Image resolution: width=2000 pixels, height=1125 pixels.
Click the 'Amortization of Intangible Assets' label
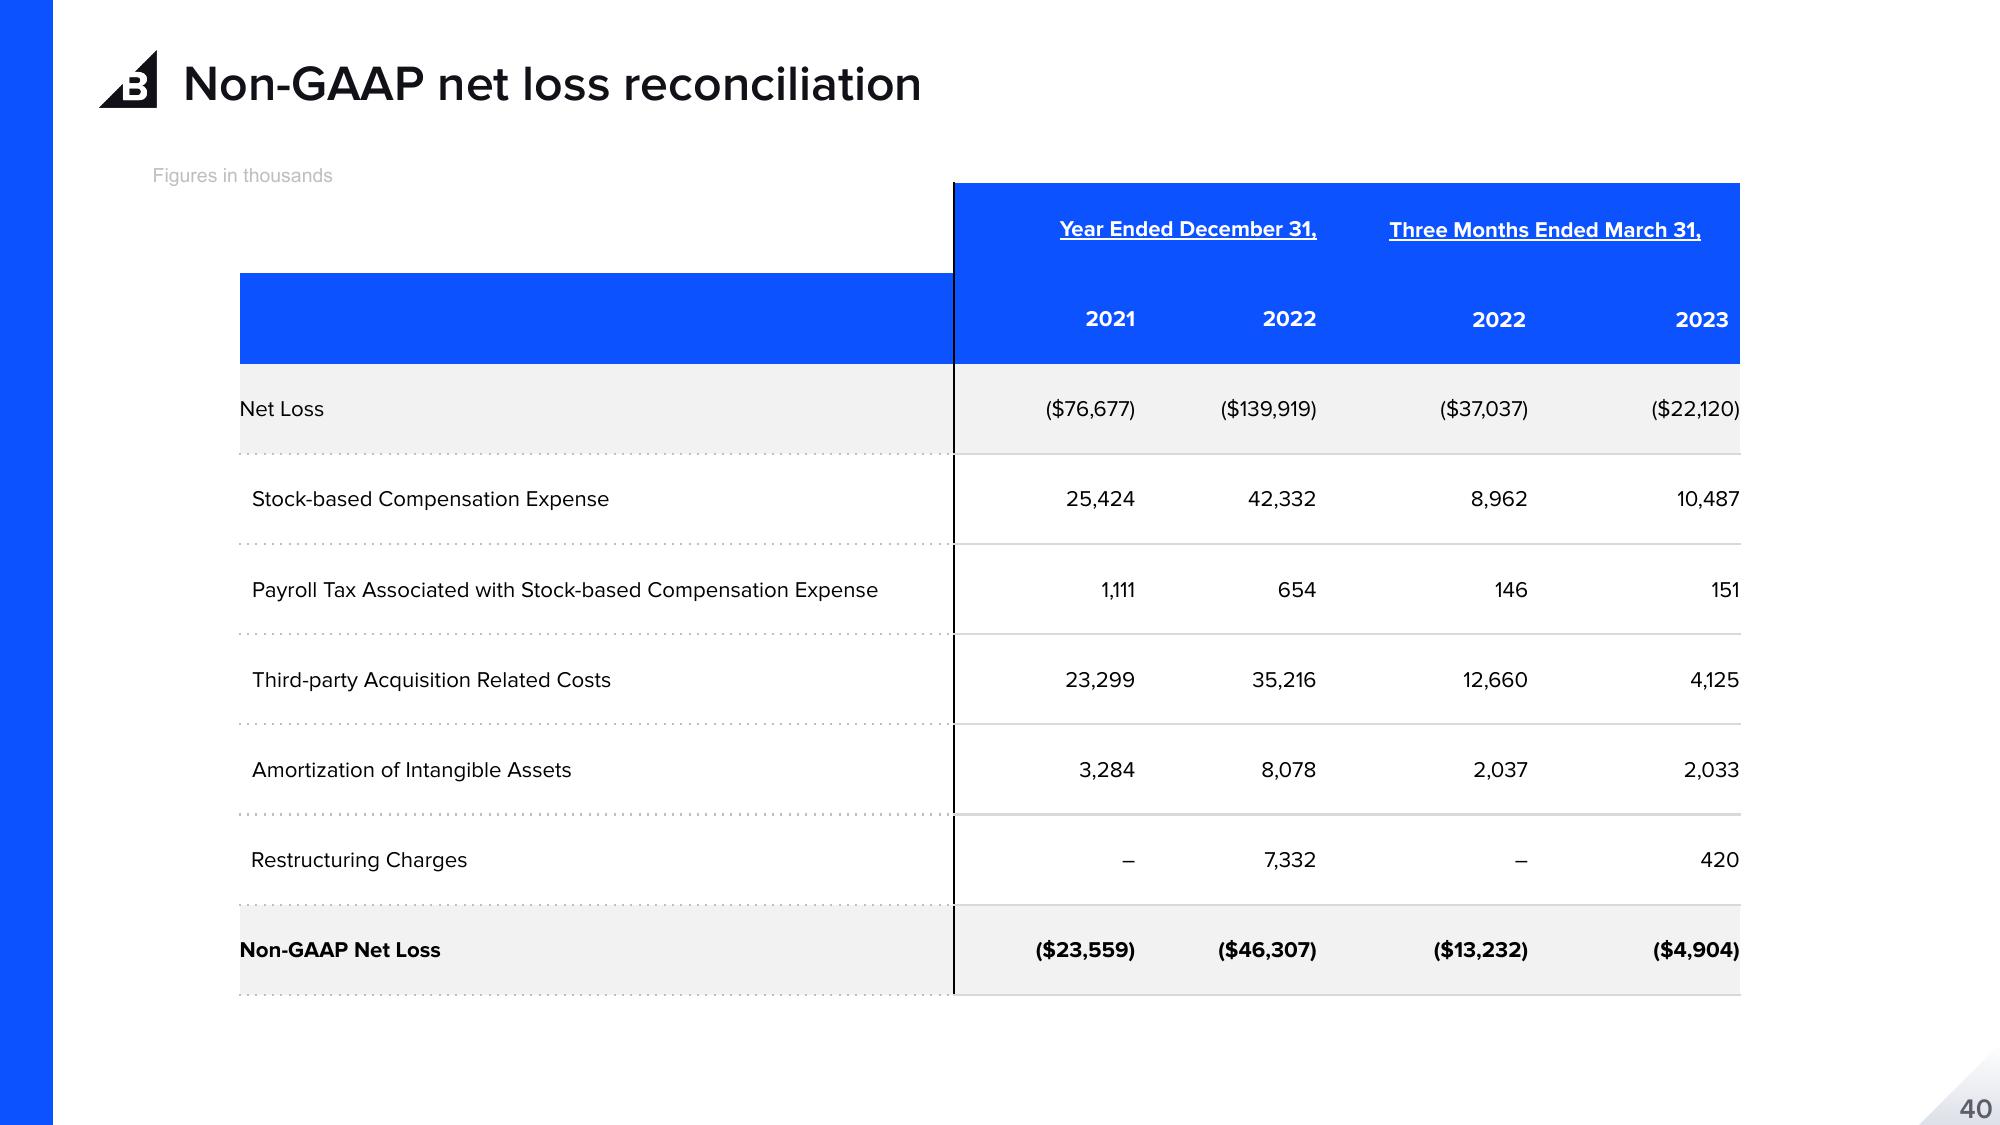pyautogui.click(x=412, y=770)
